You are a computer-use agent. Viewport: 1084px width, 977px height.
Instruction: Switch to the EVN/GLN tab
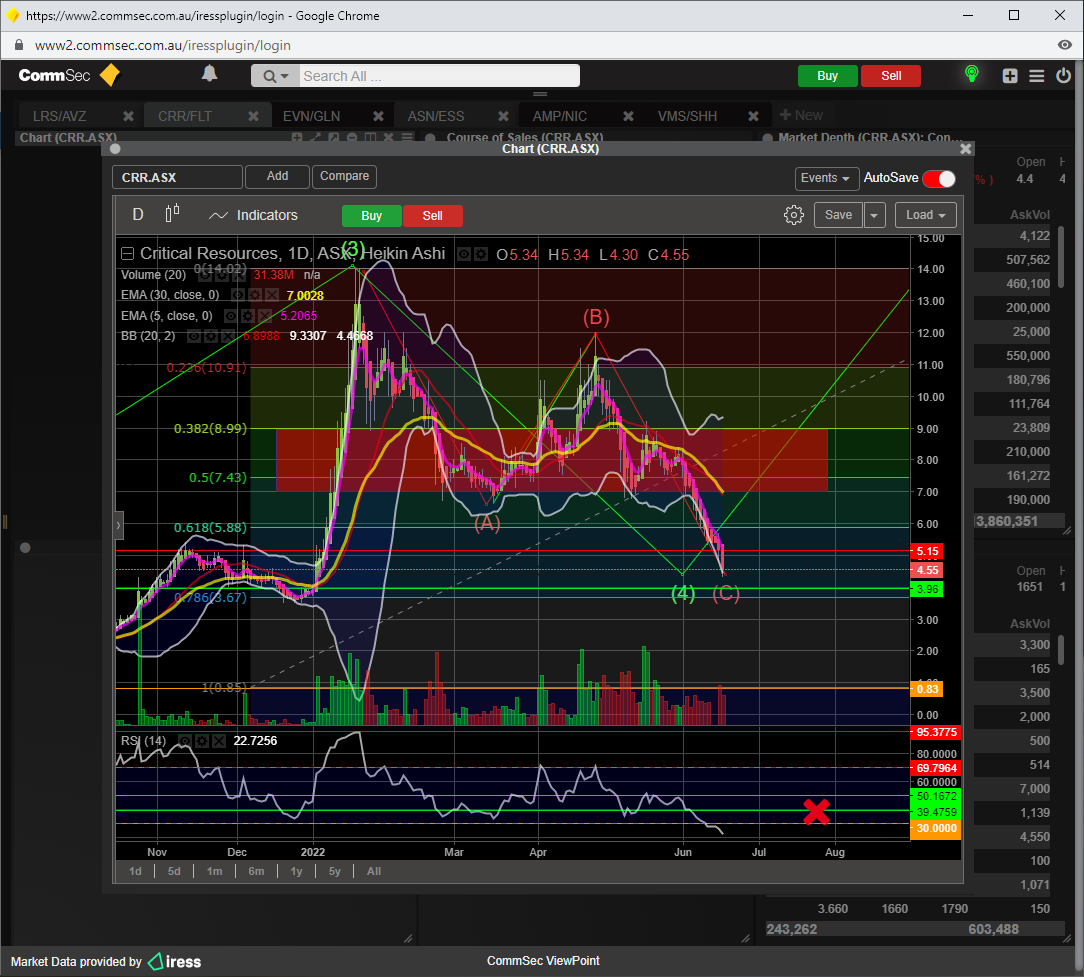311,116
